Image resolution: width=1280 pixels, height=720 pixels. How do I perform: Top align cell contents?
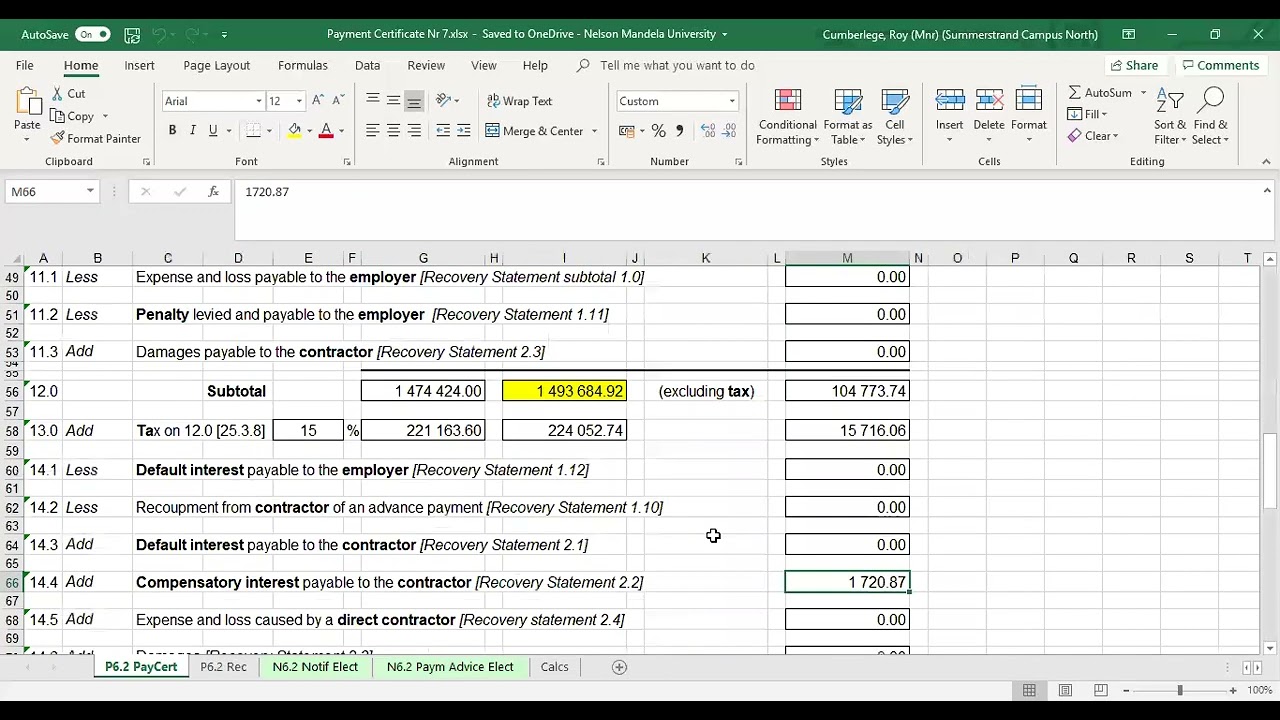pyautogui.click(x=372, y=100)
